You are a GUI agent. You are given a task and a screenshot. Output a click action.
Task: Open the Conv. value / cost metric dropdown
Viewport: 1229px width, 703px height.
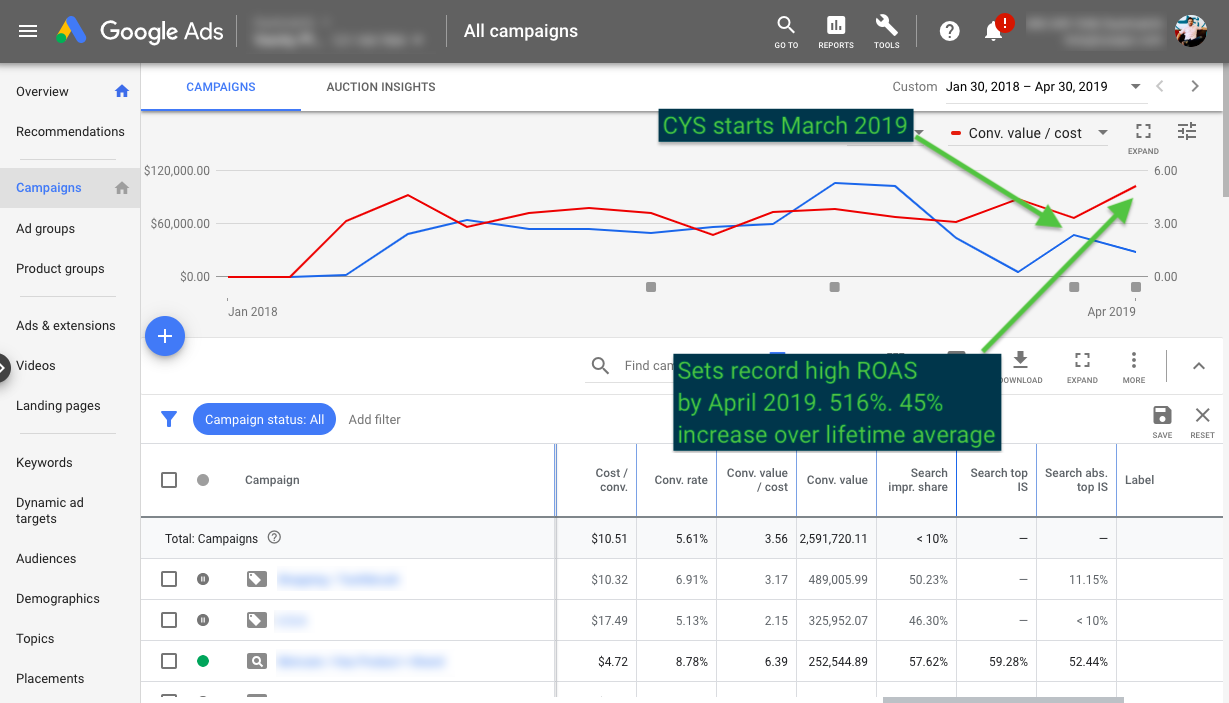(1029, 133)
